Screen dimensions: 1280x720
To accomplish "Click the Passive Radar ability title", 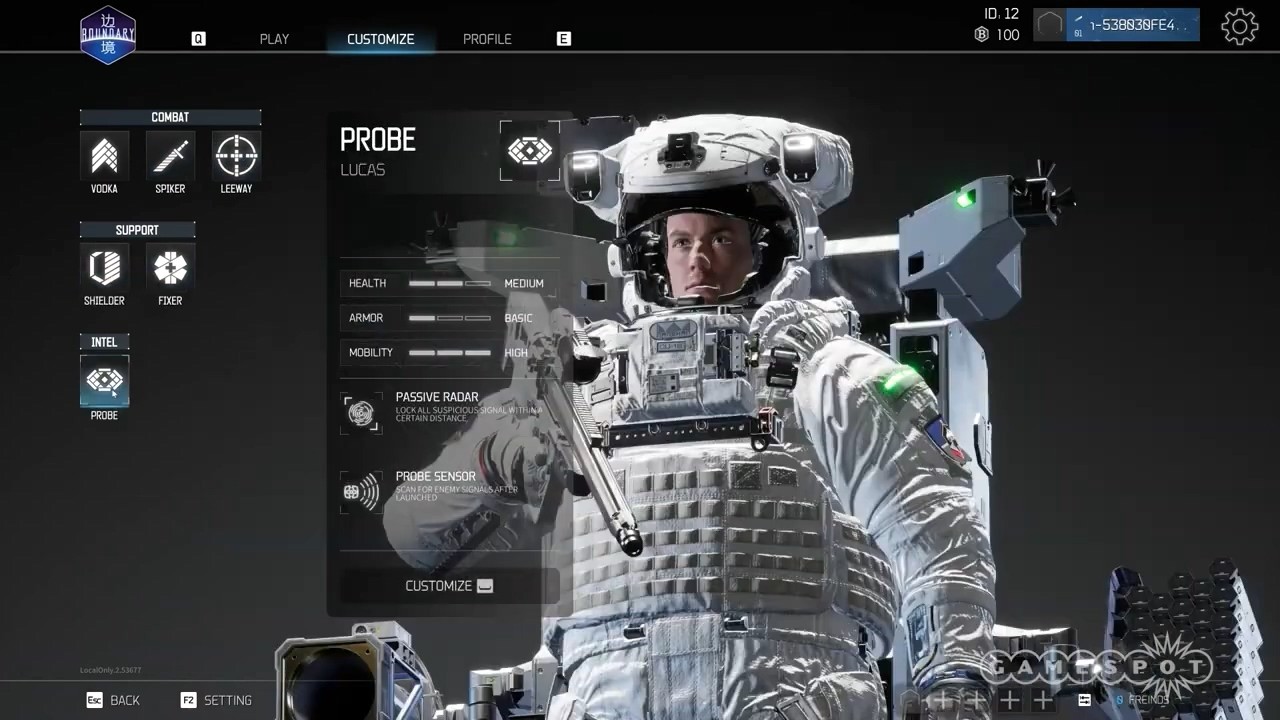I will click(437, 397).
